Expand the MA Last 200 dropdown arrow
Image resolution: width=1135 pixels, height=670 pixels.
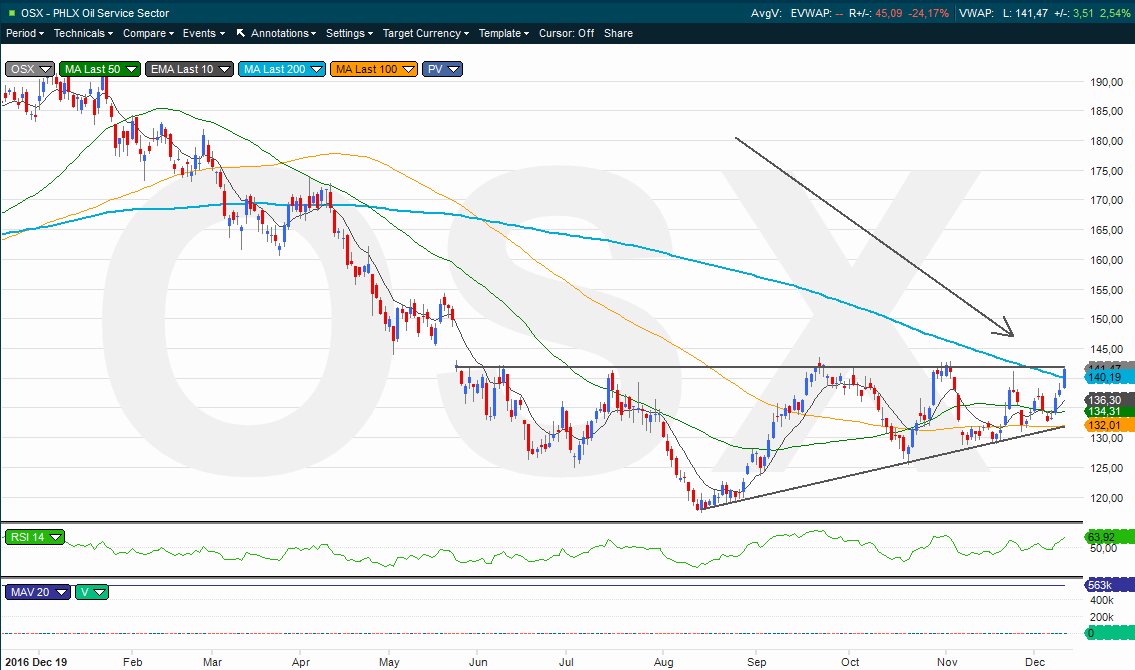(x=316, y=69)
